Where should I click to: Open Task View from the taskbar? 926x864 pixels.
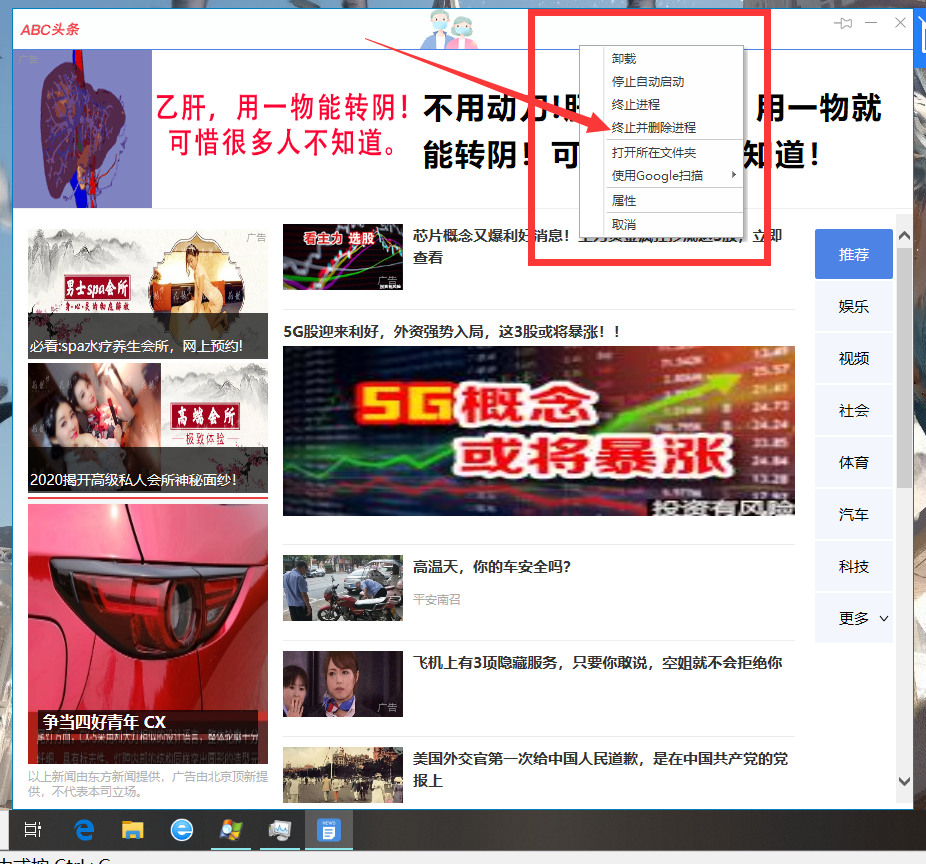point(33,830)
